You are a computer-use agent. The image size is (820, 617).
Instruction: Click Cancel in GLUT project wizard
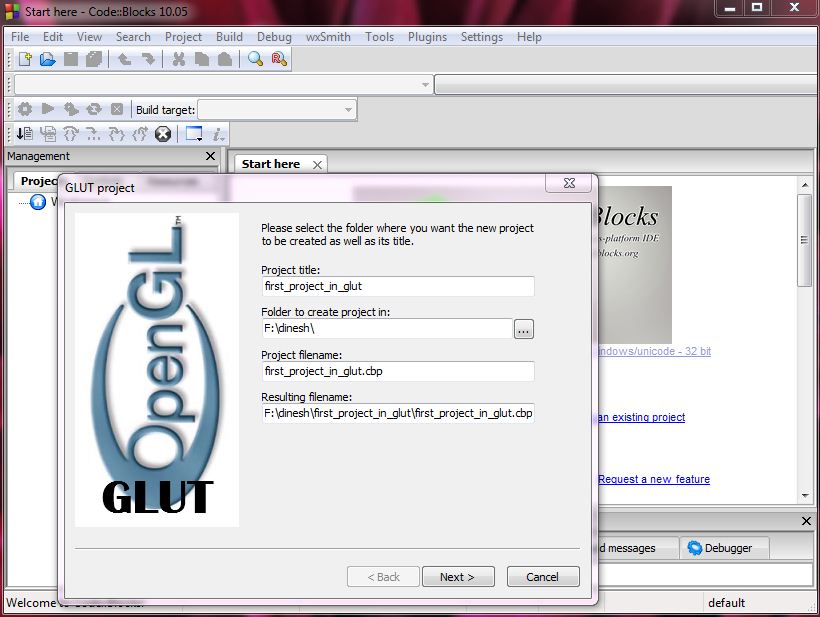pyautogui.click(x=543, y=577)
